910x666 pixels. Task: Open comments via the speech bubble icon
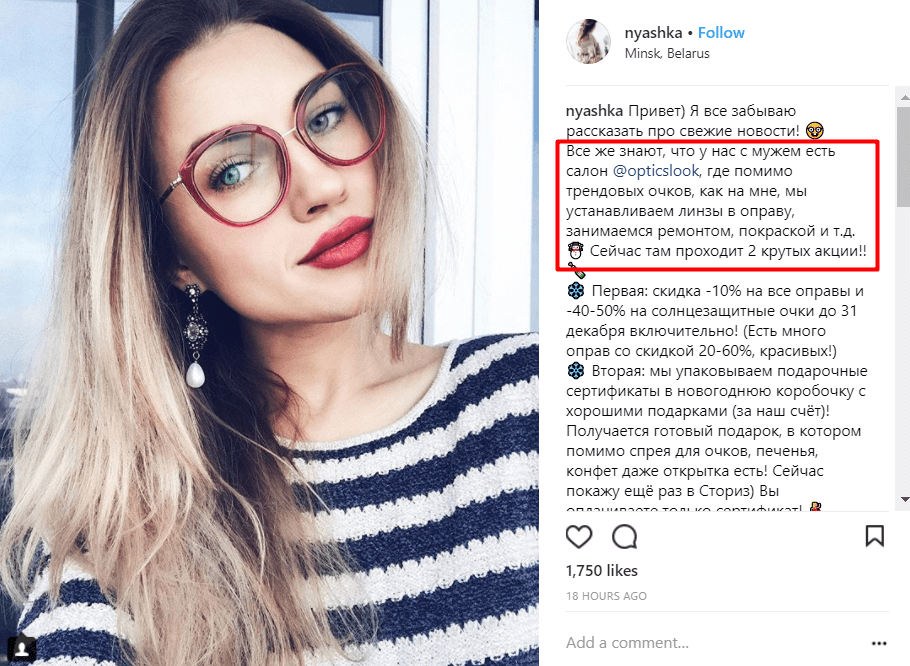(x=624, y=537)
